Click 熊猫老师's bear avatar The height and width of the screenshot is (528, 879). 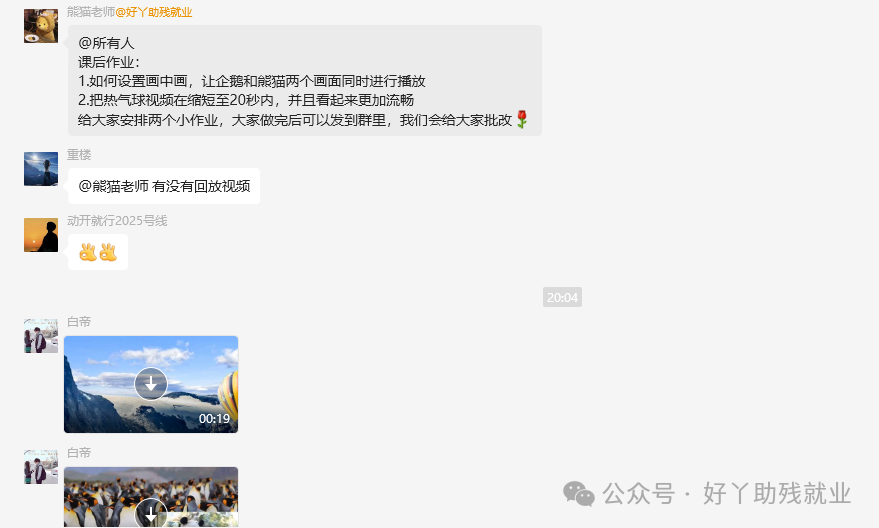click(x=41, y=26)
